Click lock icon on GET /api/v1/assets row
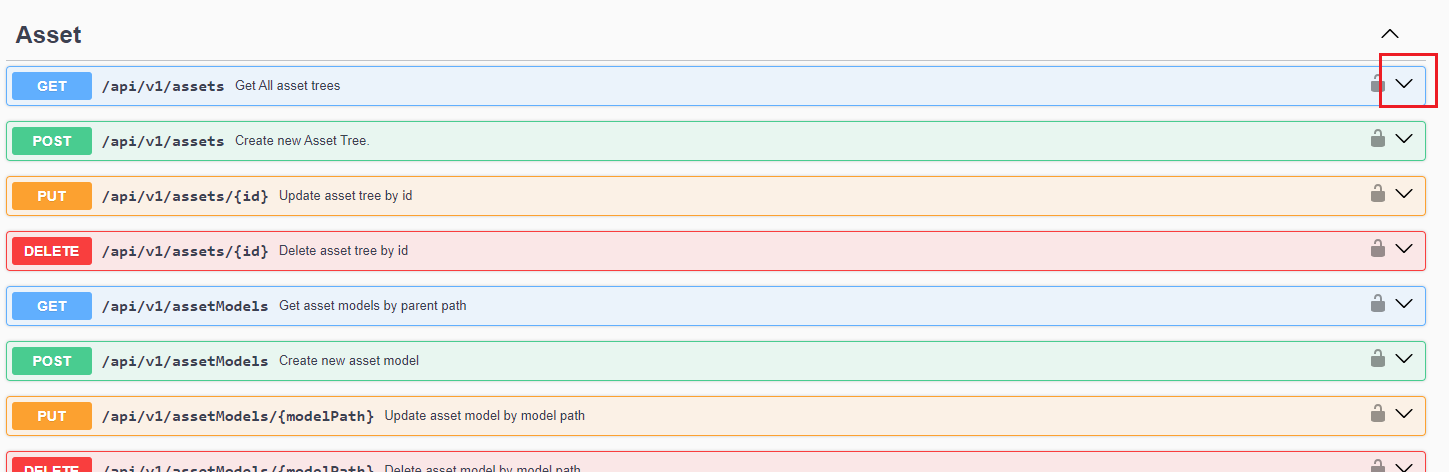Viewport: 1449px width, 472px height. (1377, 84)
